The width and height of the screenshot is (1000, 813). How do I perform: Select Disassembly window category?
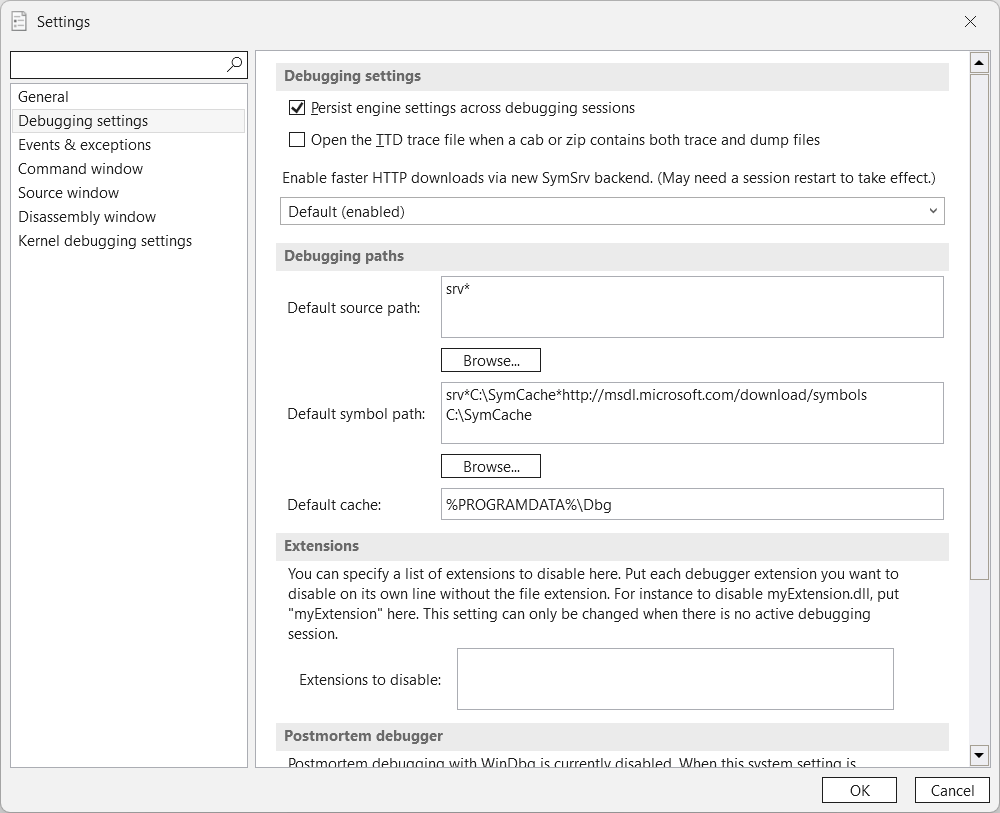87,217
